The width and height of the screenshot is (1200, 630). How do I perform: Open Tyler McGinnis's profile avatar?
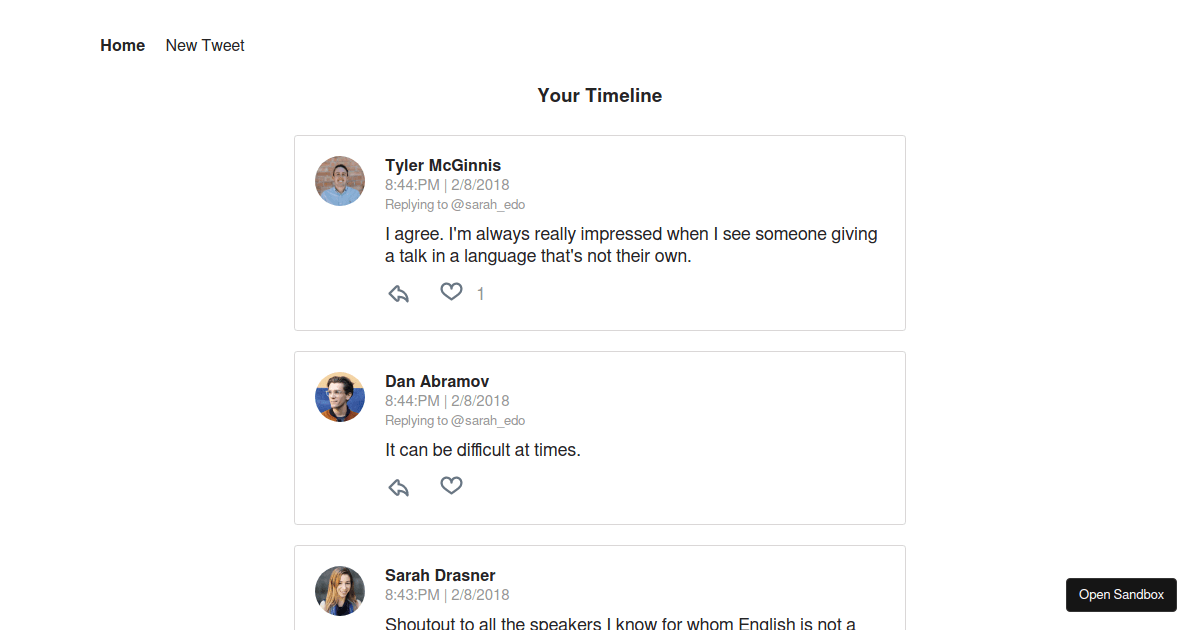click(340, 181)
